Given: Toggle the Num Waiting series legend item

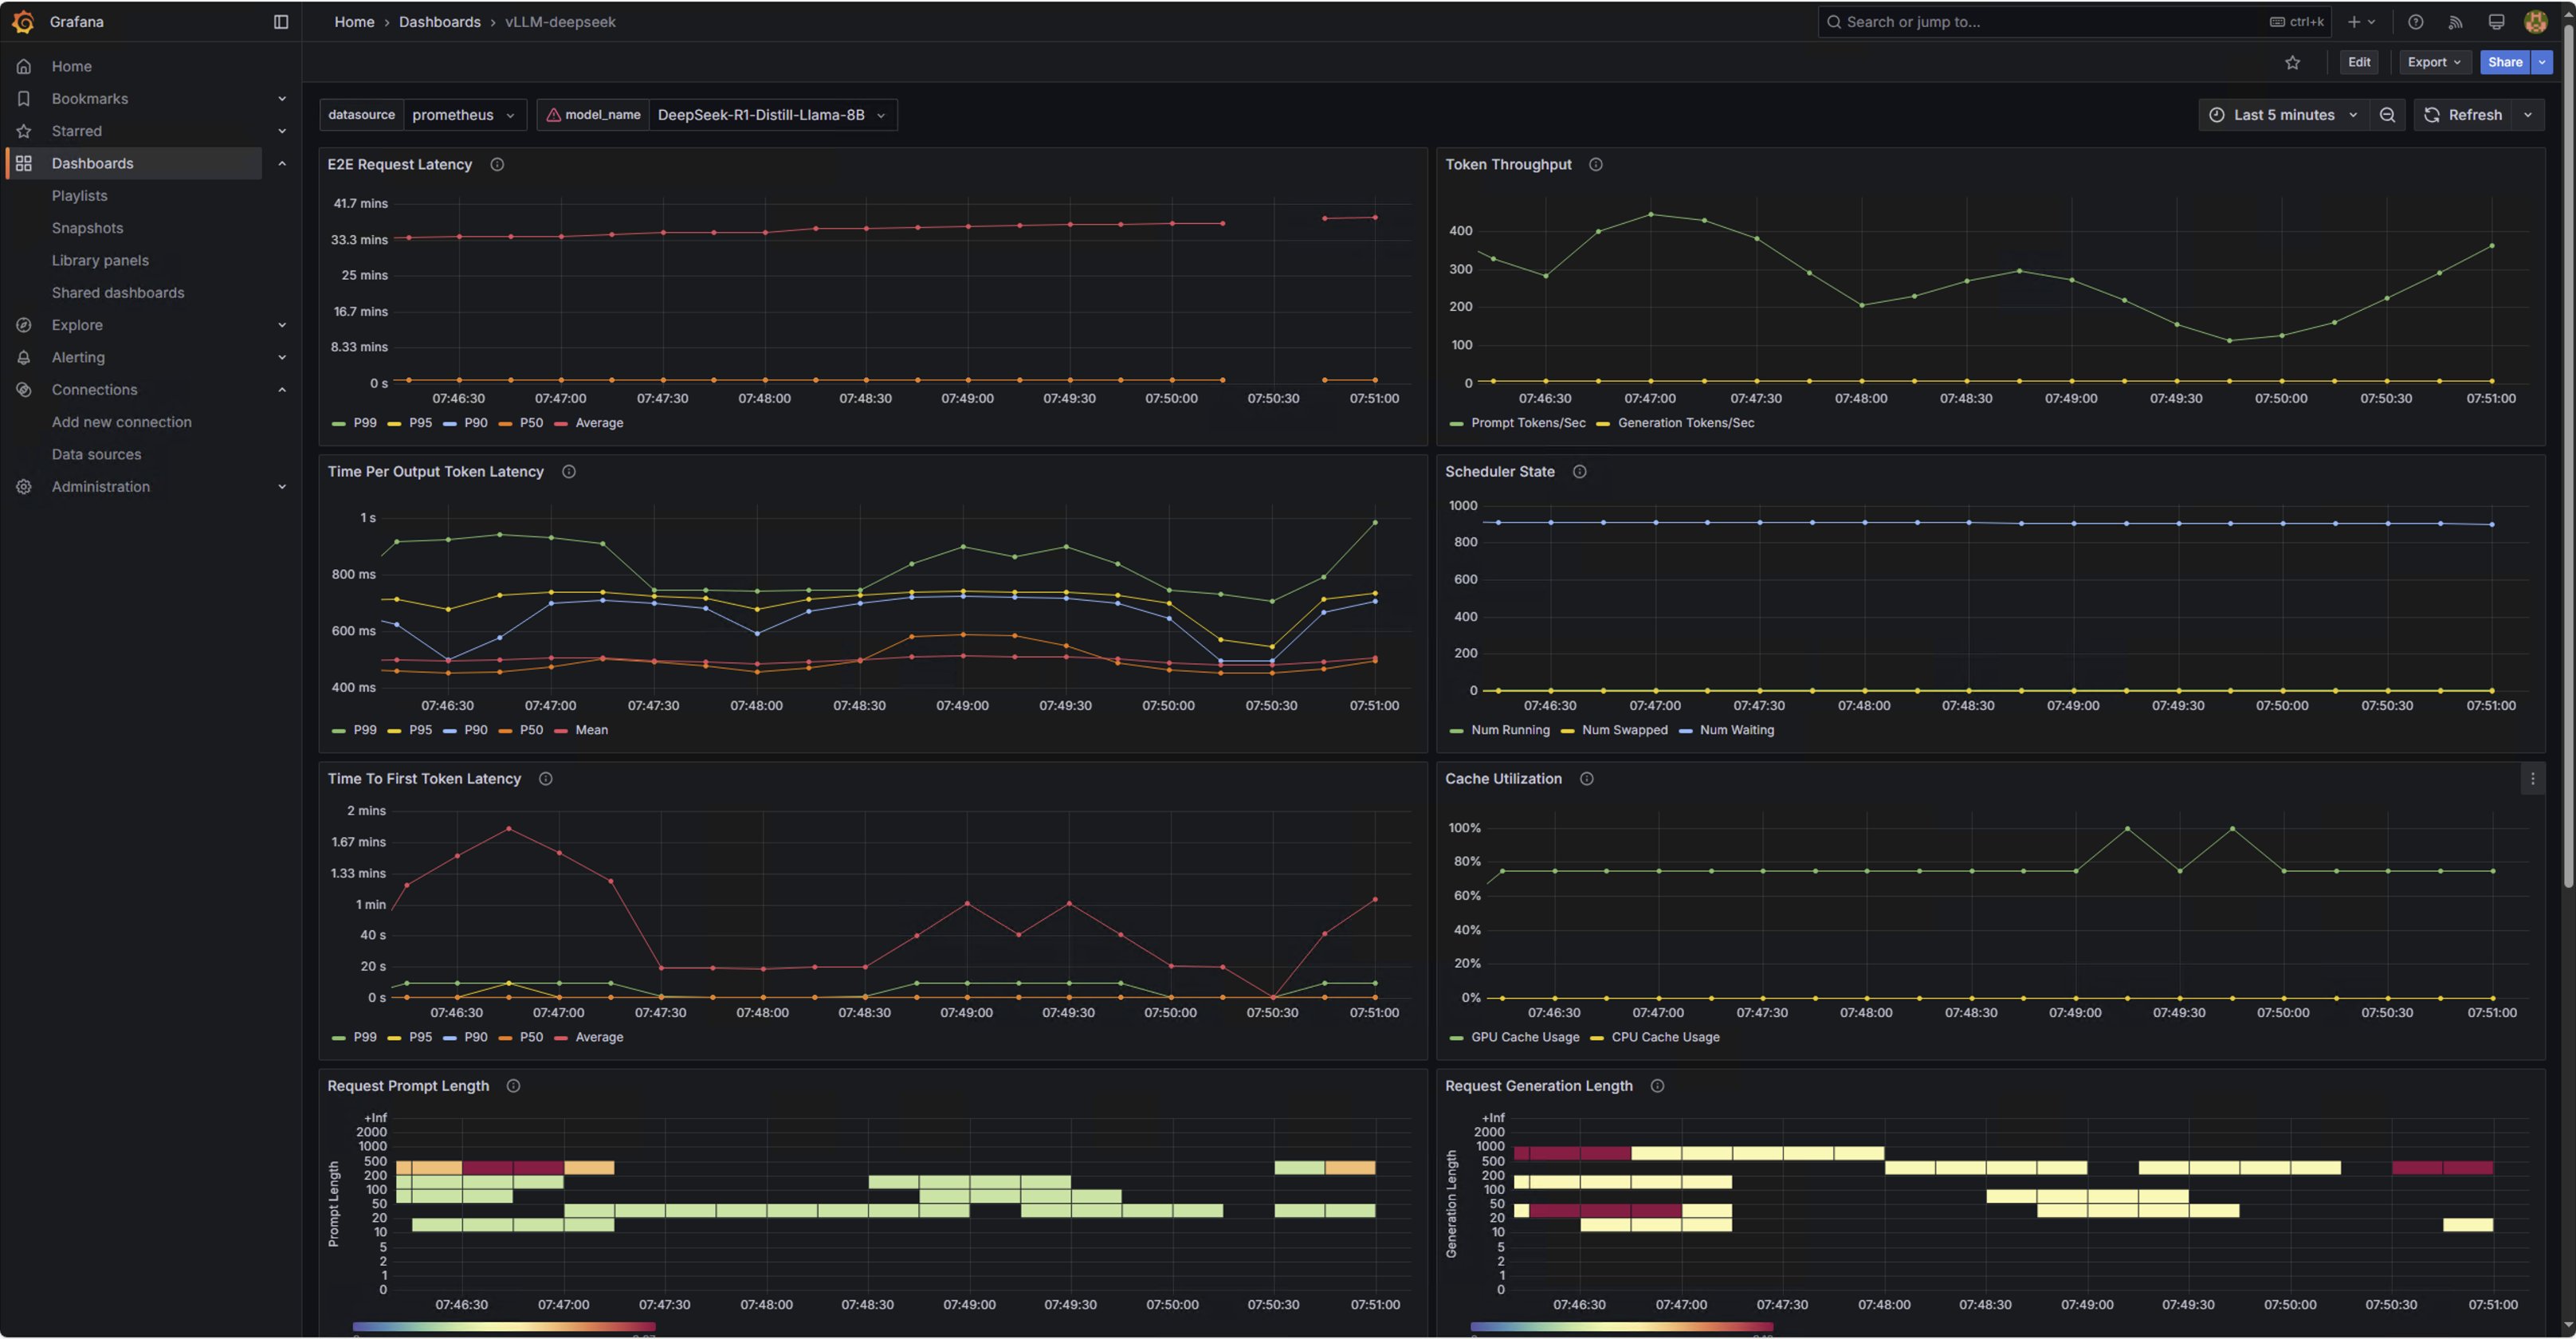Looking at the screenshot, I should pyautogui.click(x=1726, y=730).
